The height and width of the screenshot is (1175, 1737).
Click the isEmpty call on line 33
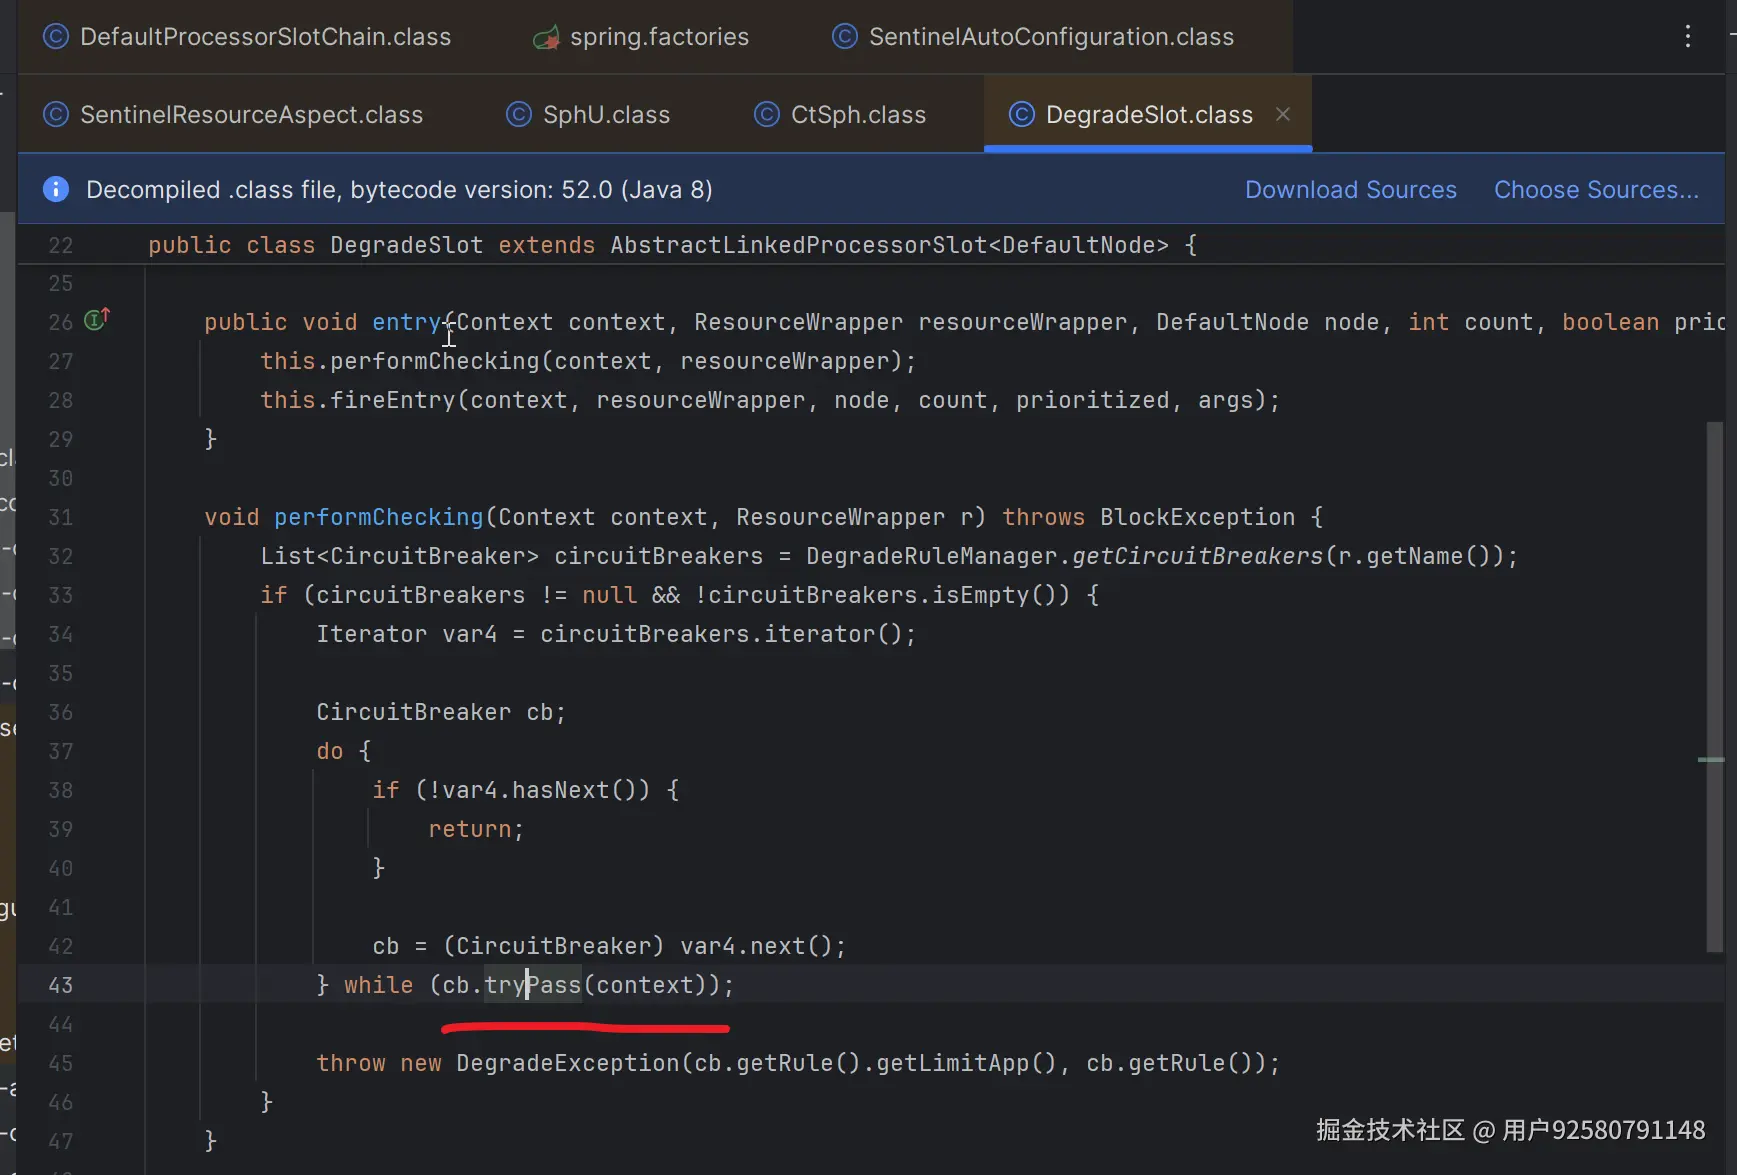coord(980,595)
